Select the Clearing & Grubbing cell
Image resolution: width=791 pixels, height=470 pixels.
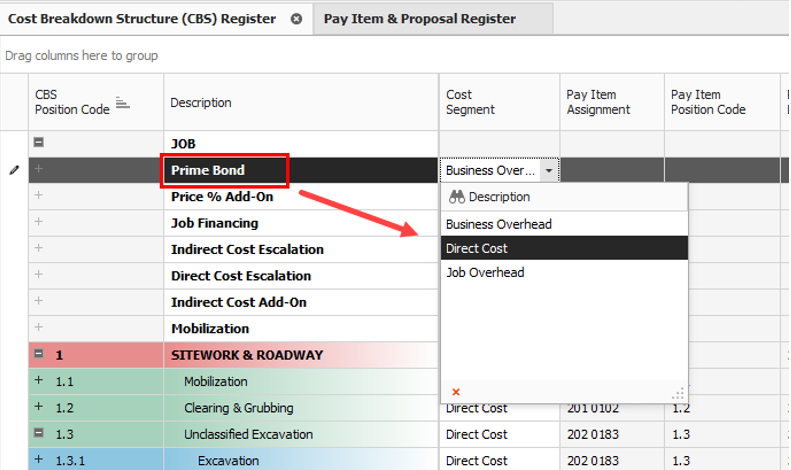[301, 407]
